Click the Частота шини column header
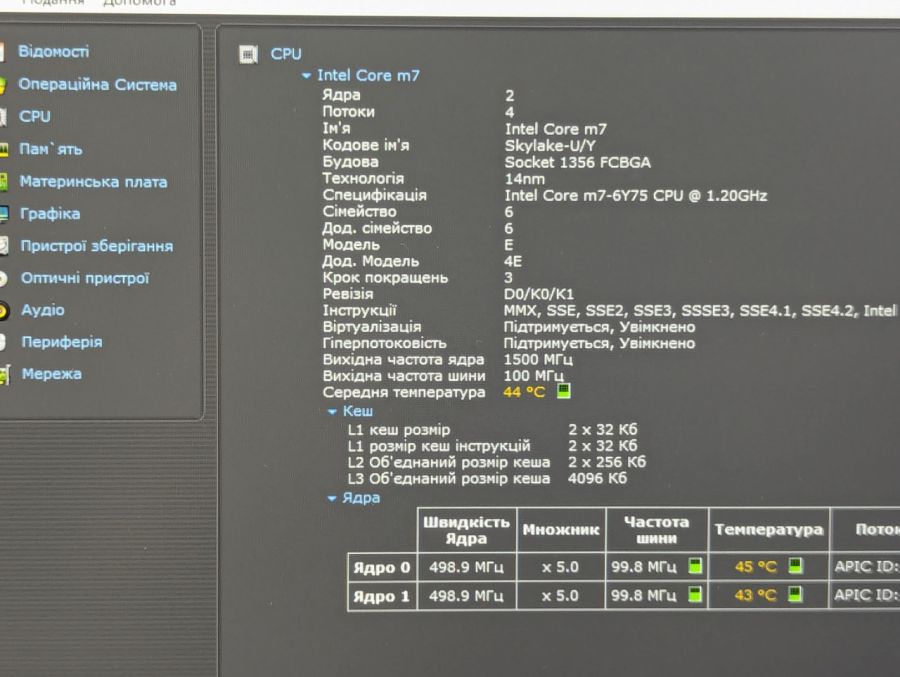Screen dimensions: 900x677 656,530
